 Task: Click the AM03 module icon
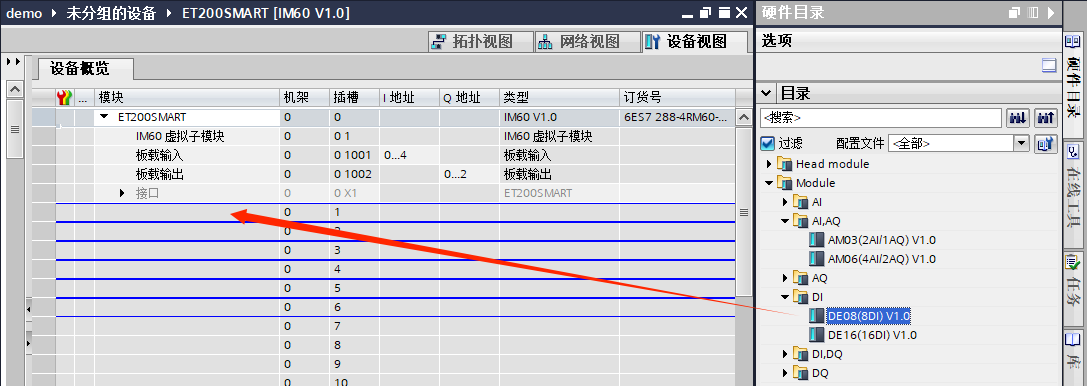click(x=817, y=240)
